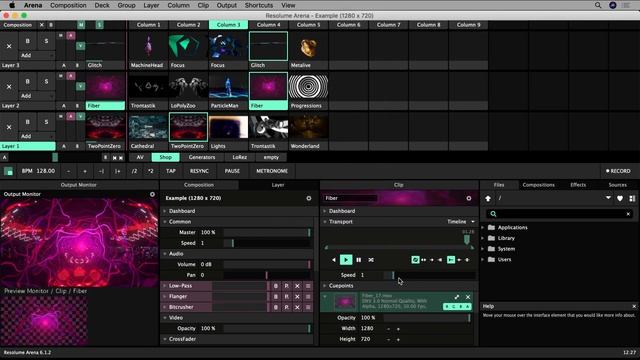Bypass Layer 2 with the B button
The width and height of the screenshot is (640, 360).
(27, 81)
